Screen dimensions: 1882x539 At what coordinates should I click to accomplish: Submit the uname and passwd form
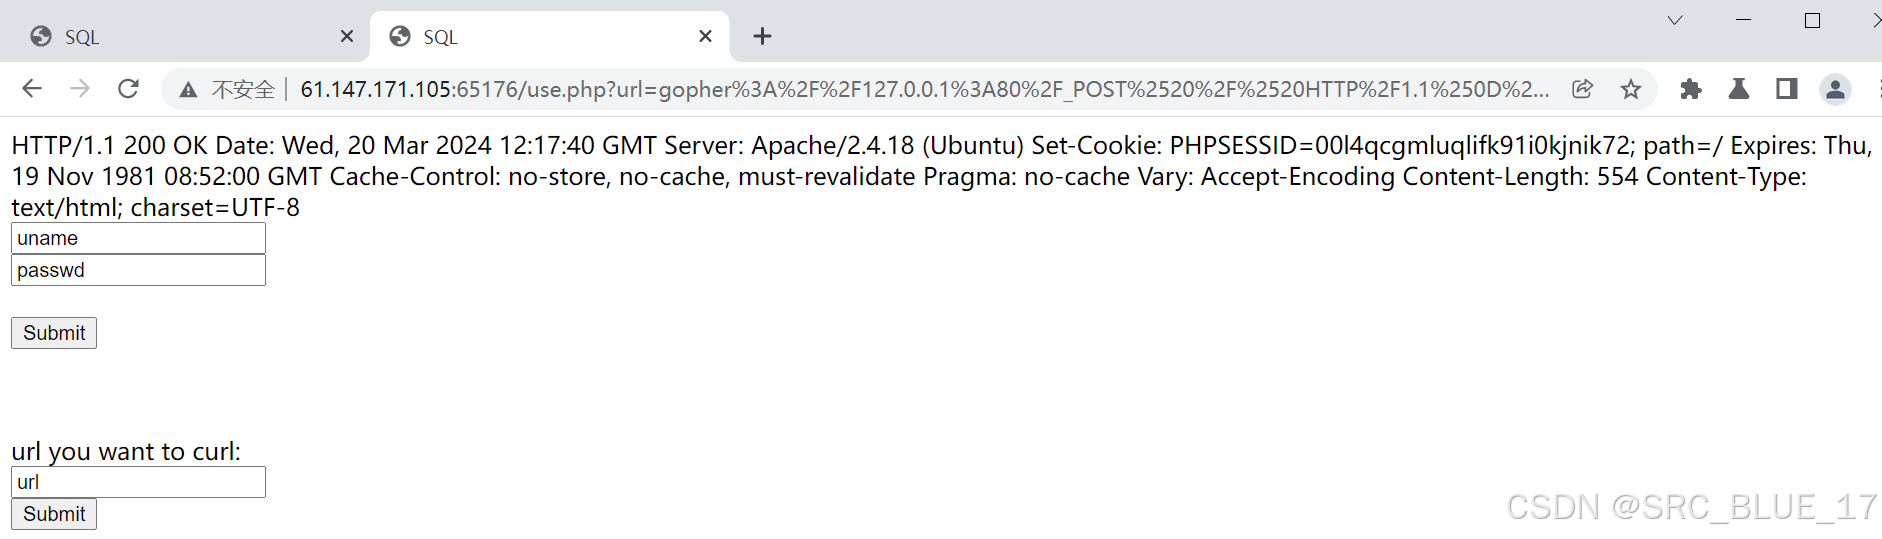(54, 333)
